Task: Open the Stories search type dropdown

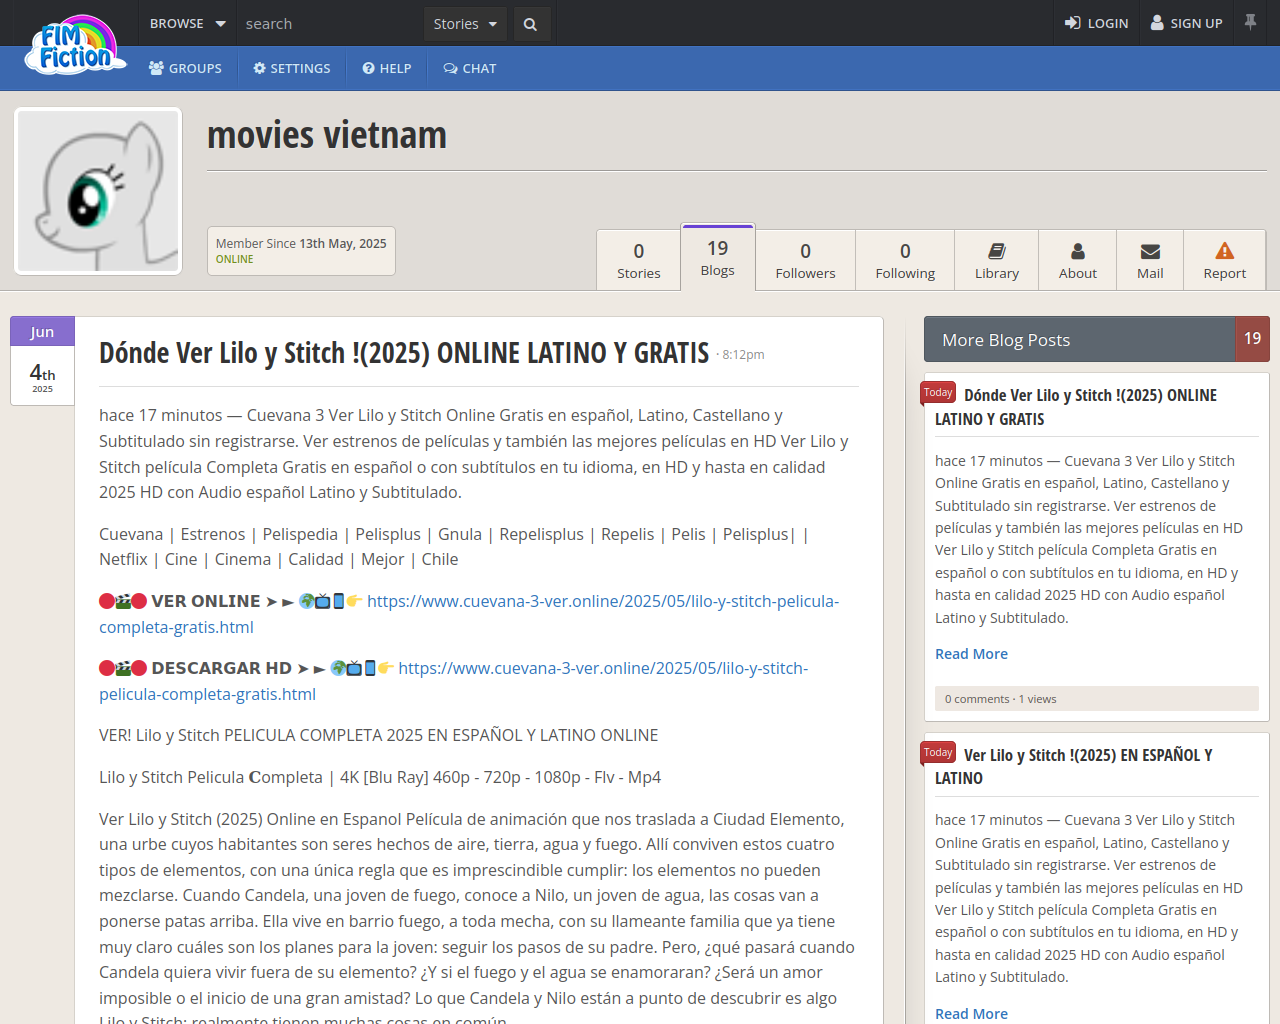Action: coord(465,24)
